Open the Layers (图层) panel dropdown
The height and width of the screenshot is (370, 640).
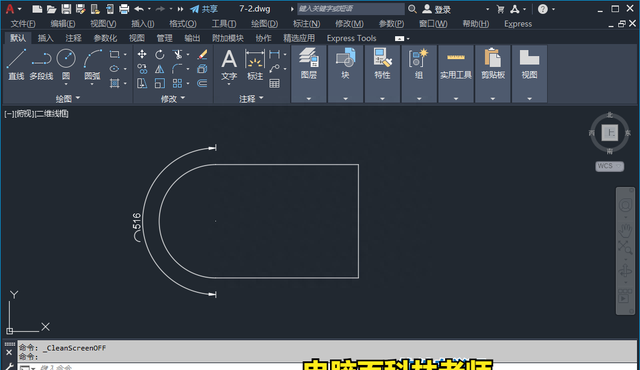point(309,98)
